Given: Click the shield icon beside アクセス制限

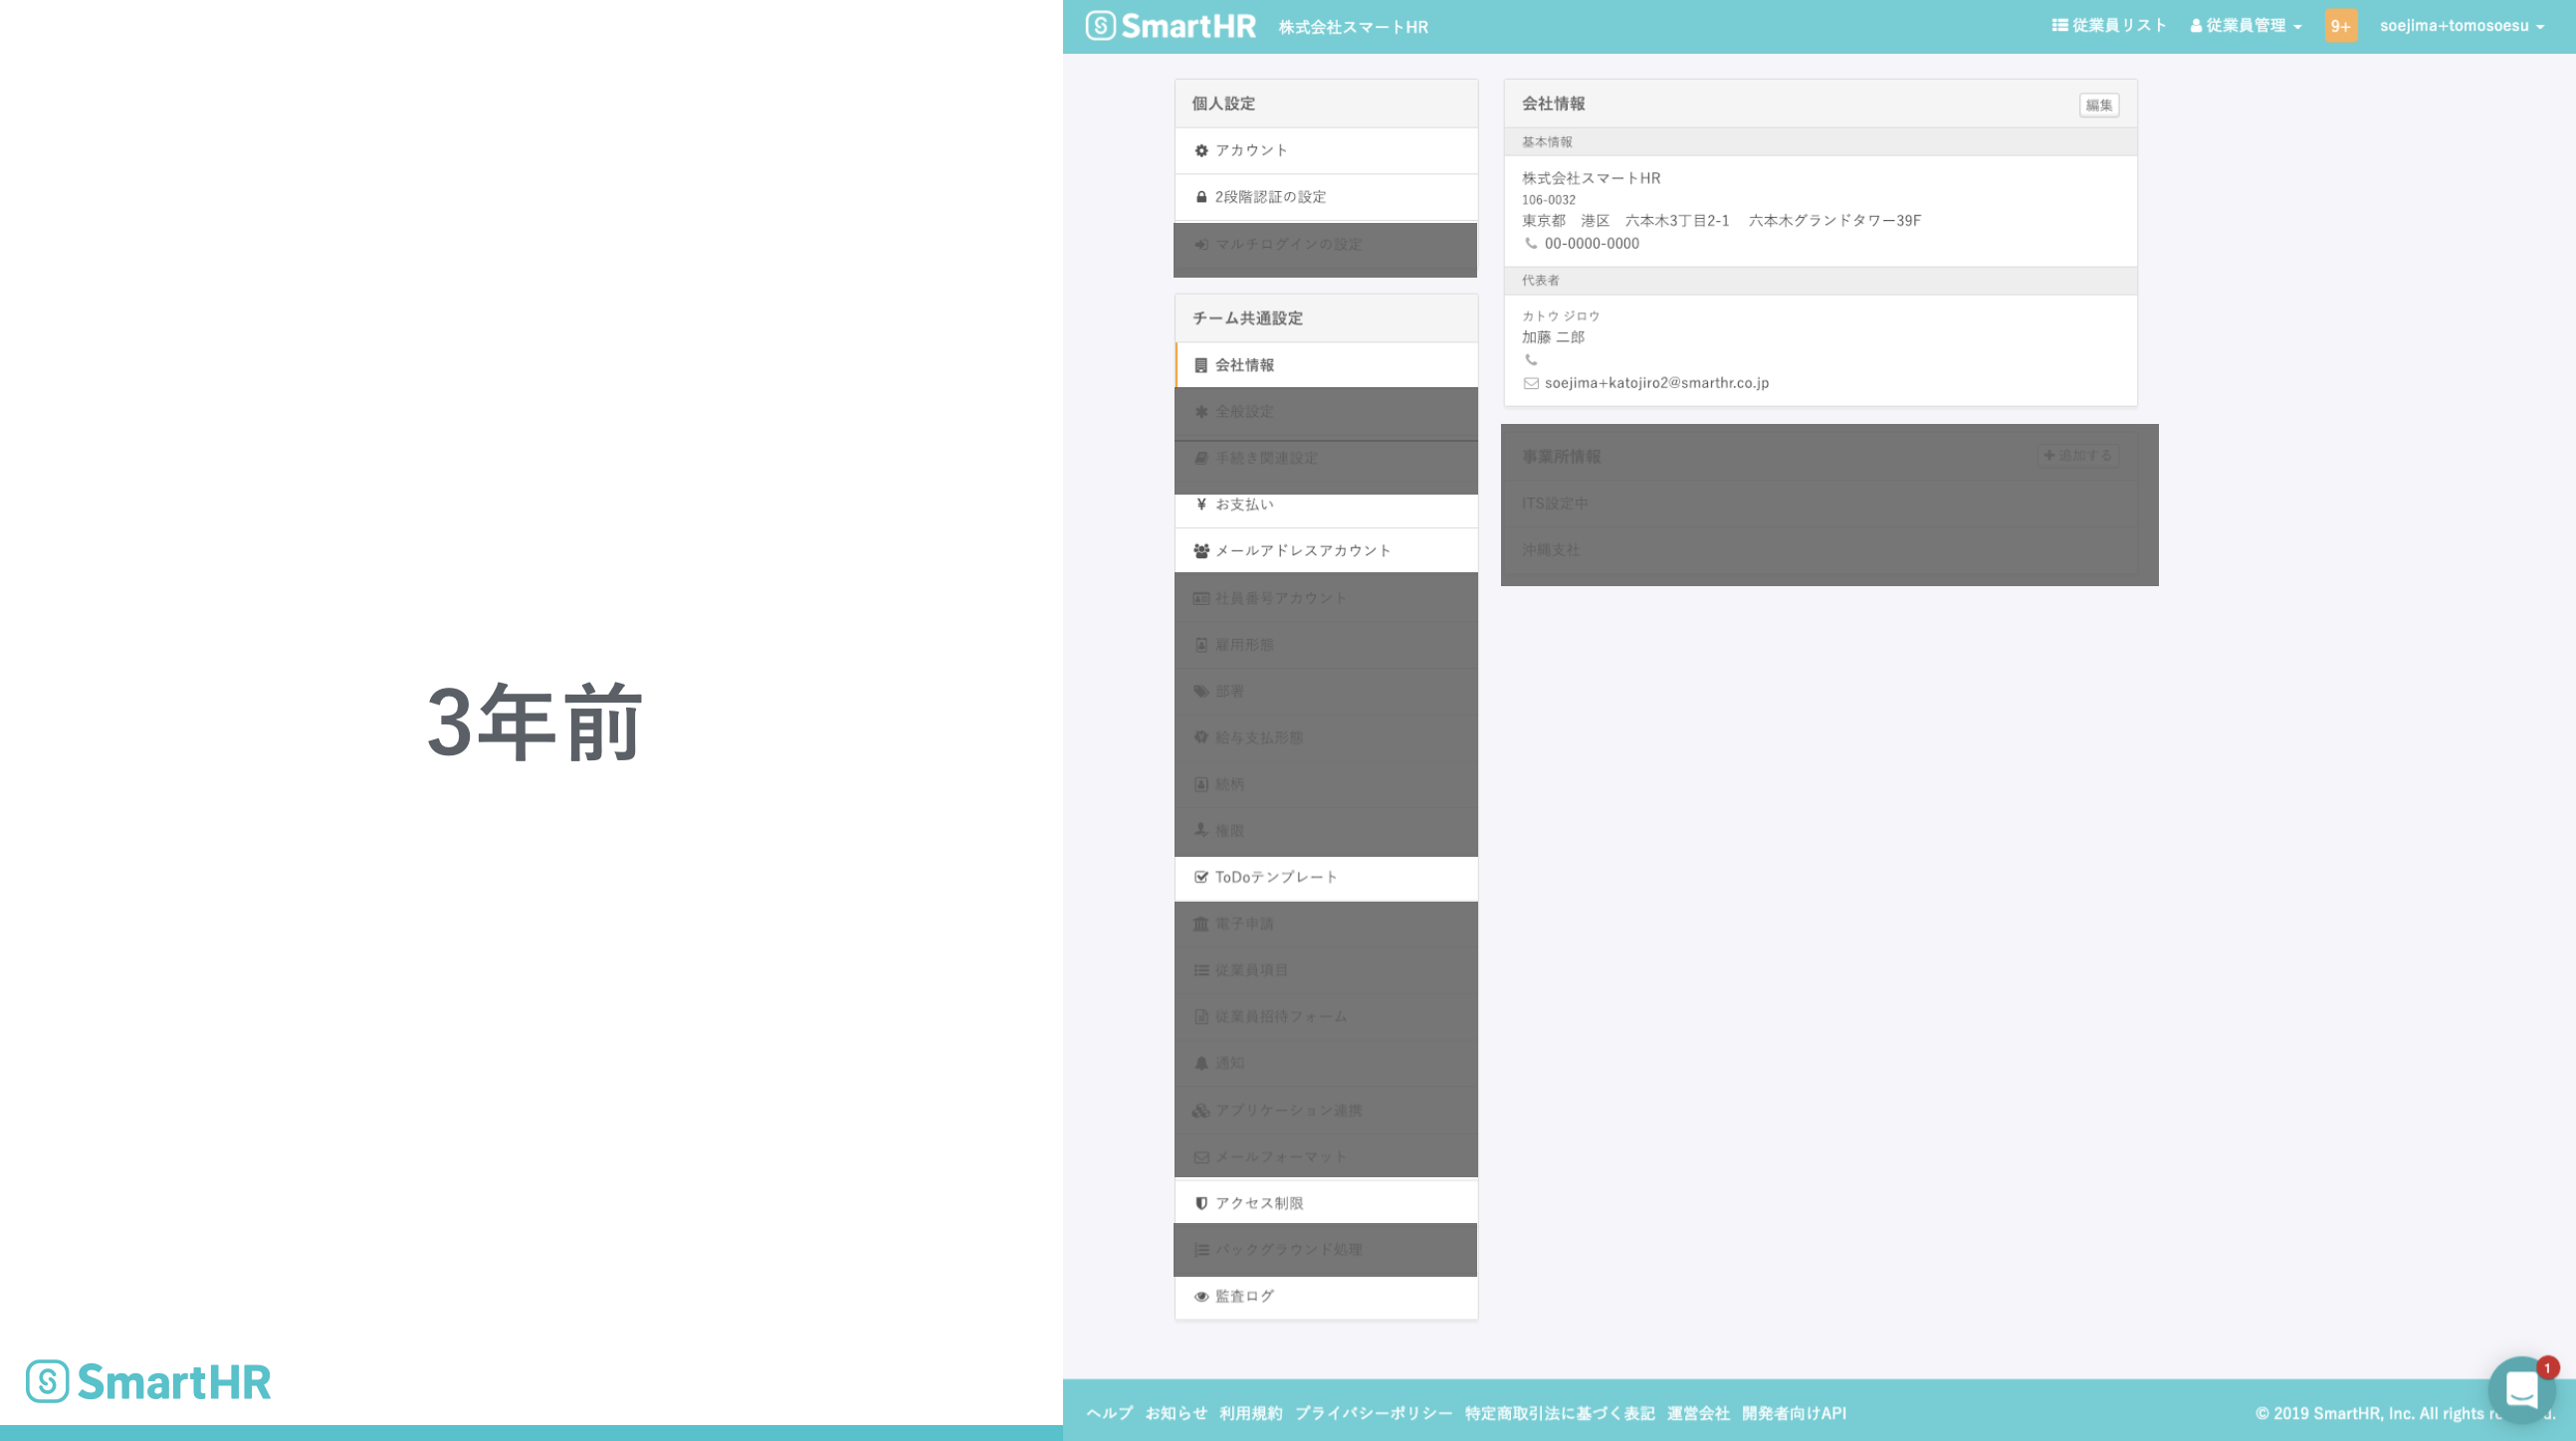Looking at the screenshot, I should 1201,1203.
